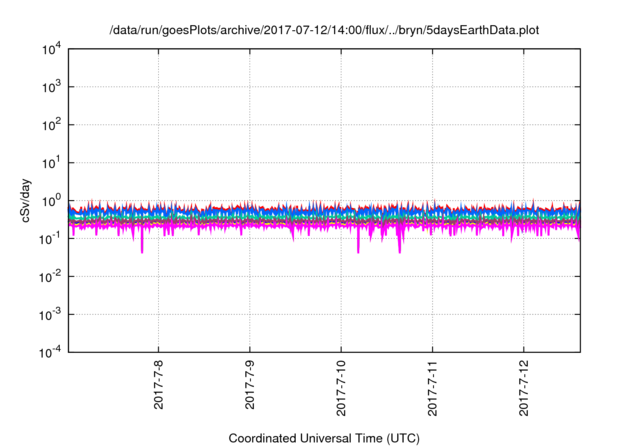Click the 10^1 y-axis tick label
The height and width of the screenshot is (448, 640).
tap(52, 163)
